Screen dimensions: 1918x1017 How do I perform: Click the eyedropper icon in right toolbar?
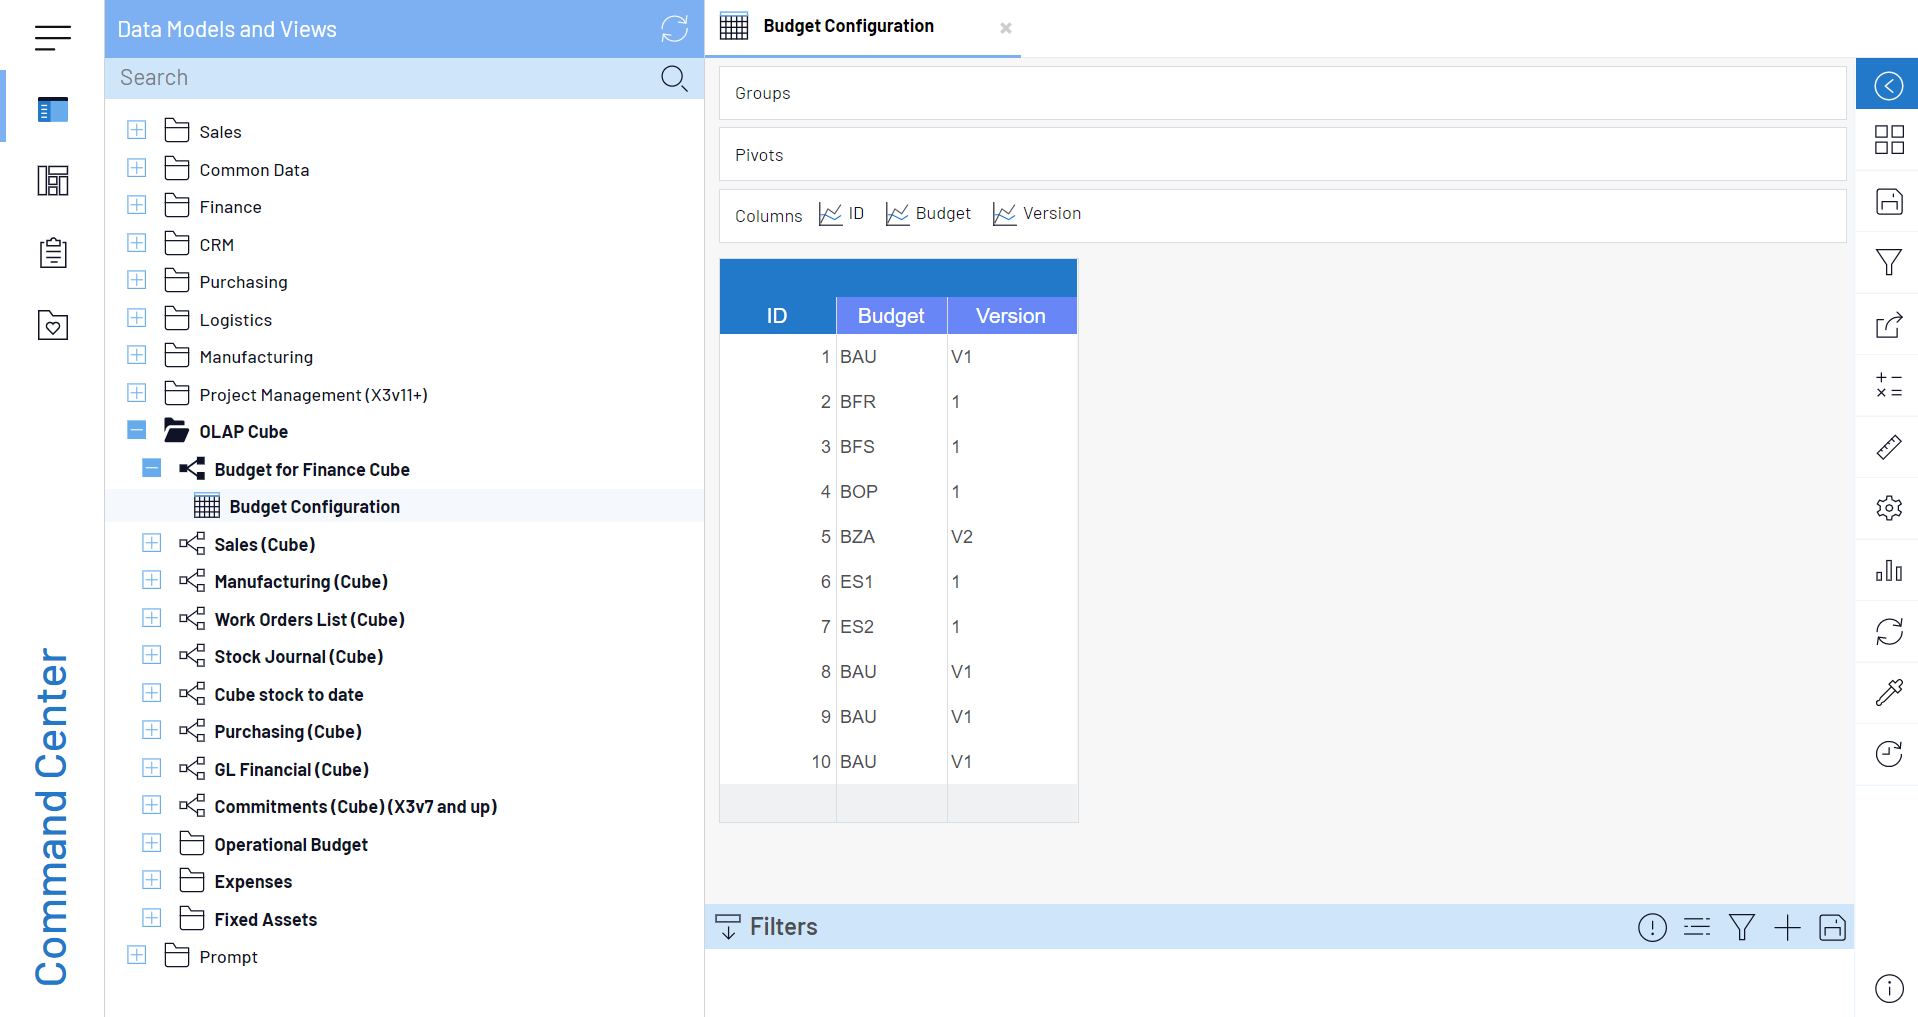tap(1888, 692)
